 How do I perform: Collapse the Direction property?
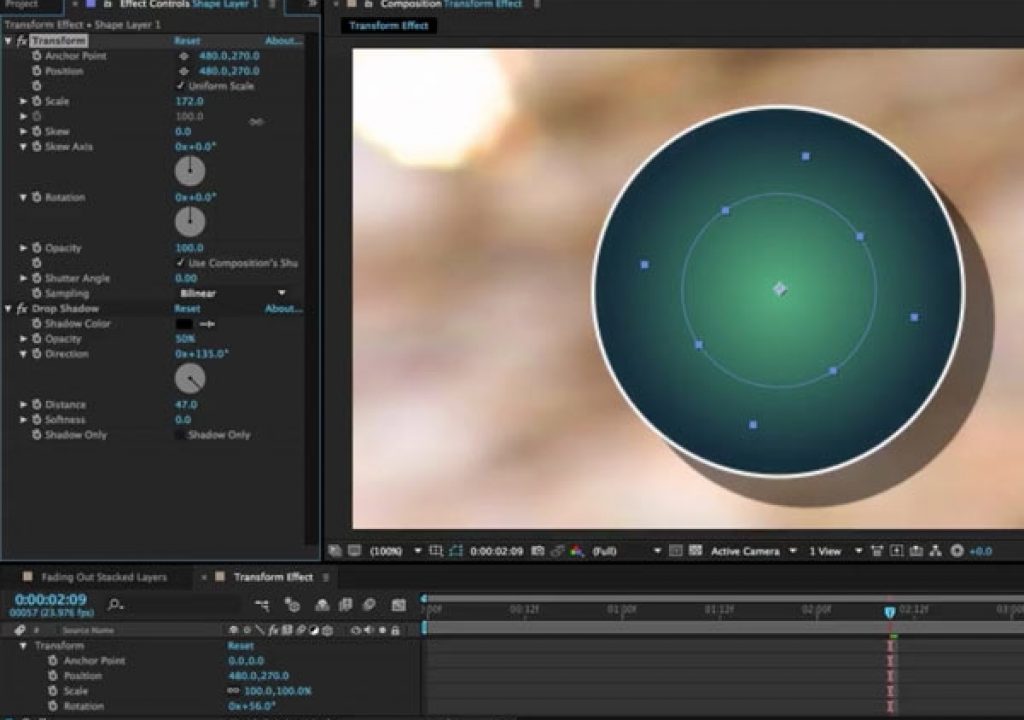click(24, 354)
